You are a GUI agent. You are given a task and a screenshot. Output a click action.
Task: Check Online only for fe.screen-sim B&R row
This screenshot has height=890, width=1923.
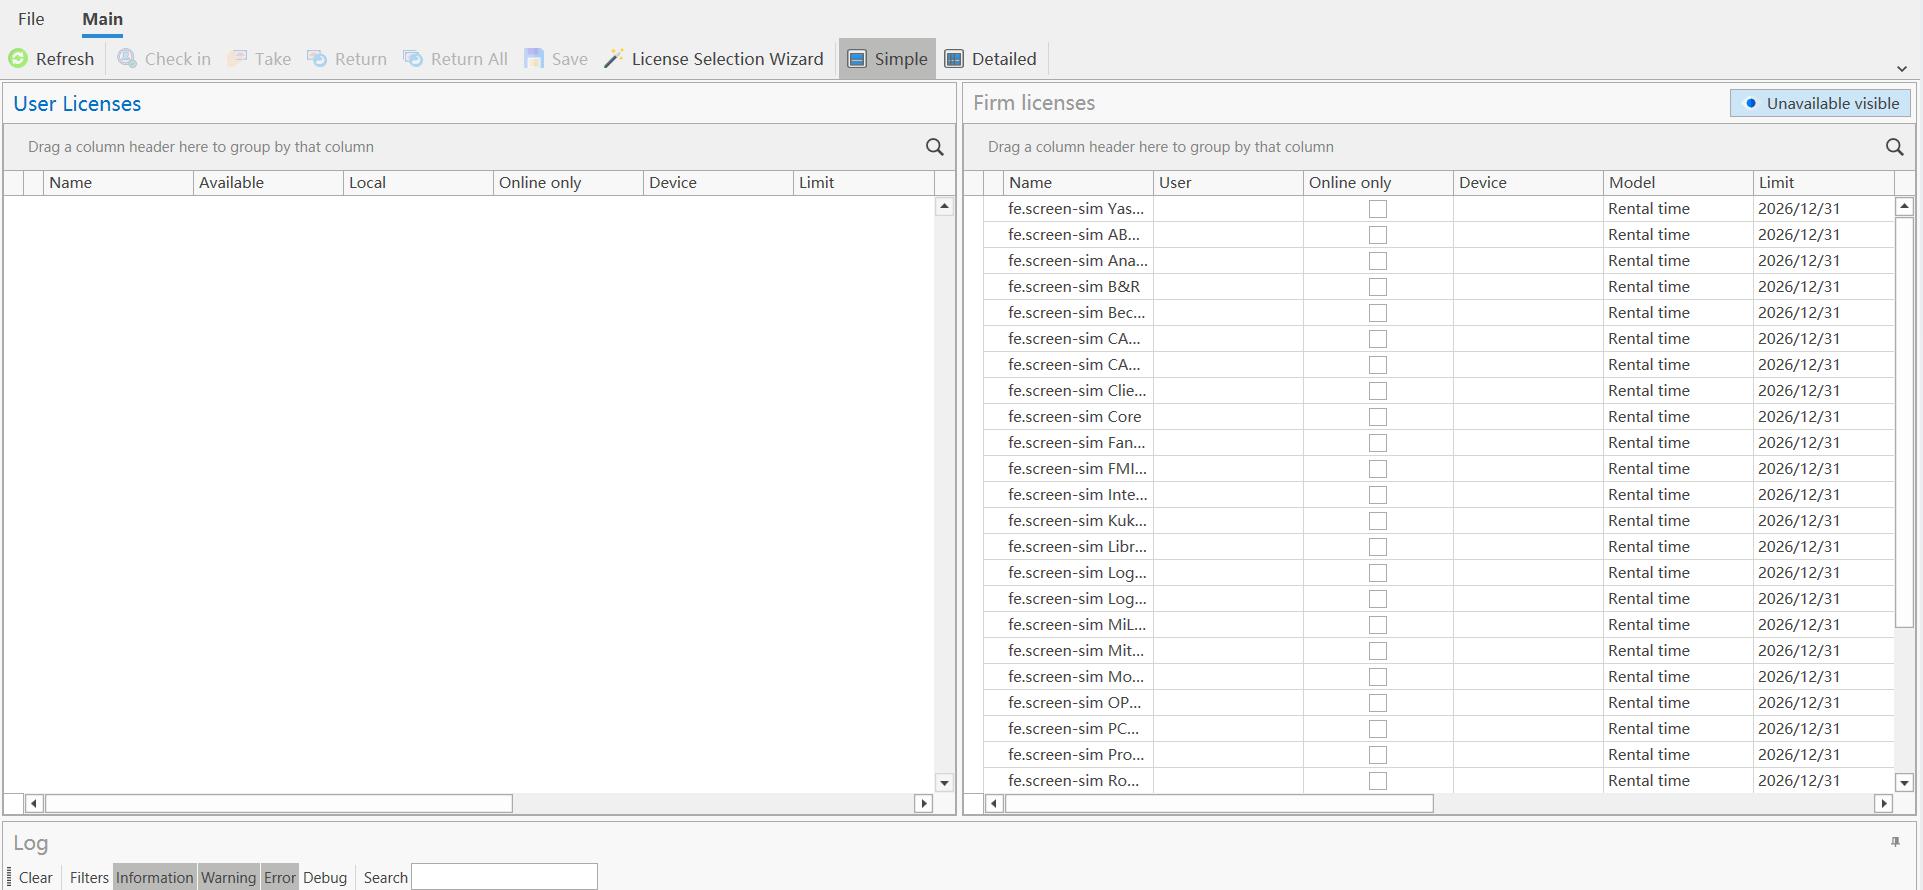coord(1378,287)
